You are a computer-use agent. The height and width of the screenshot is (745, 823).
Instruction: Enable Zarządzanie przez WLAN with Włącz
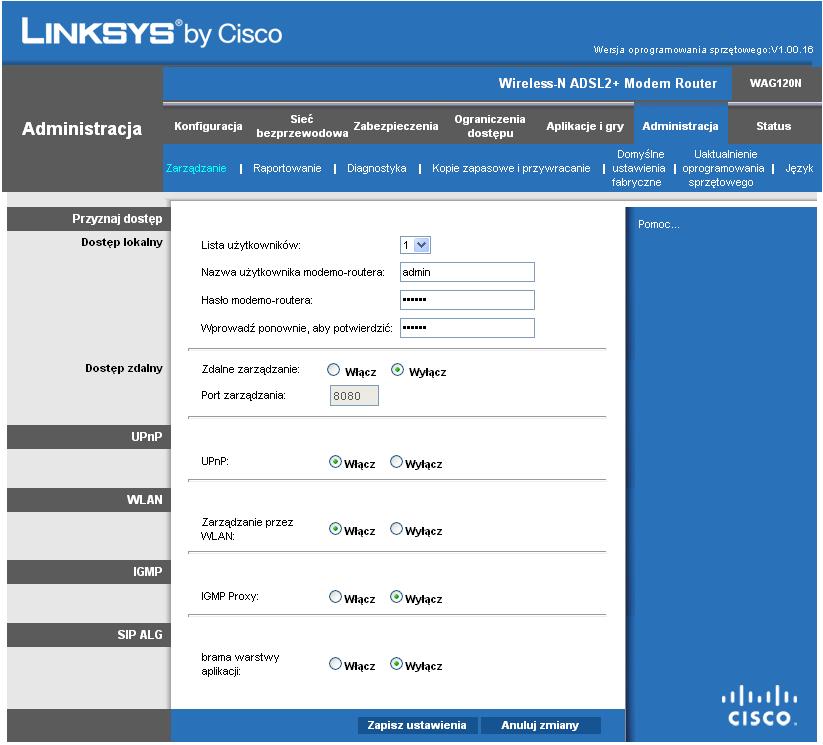(x=335, y=528)
